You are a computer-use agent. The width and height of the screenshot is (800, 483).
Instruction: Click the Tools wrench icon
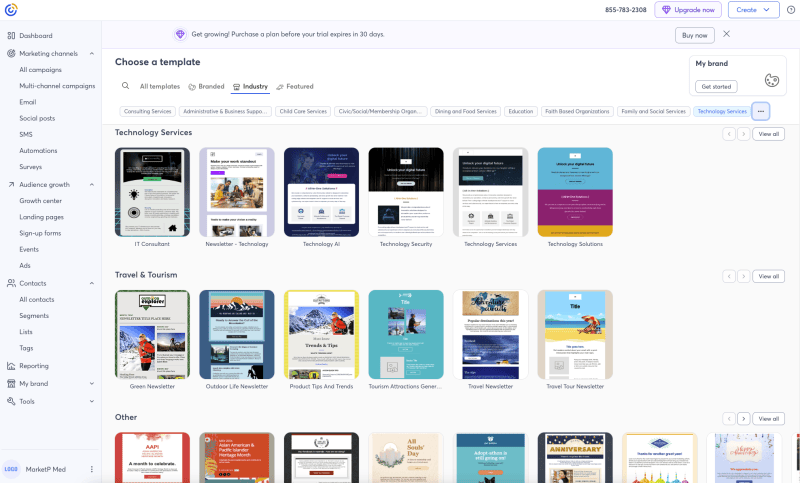click(x=11, y=401)
